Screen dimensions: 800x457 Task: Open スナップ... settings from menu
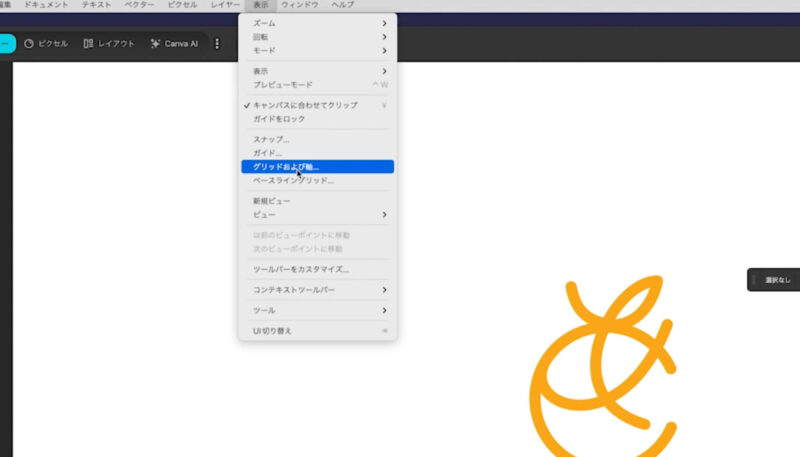point(317,139)
